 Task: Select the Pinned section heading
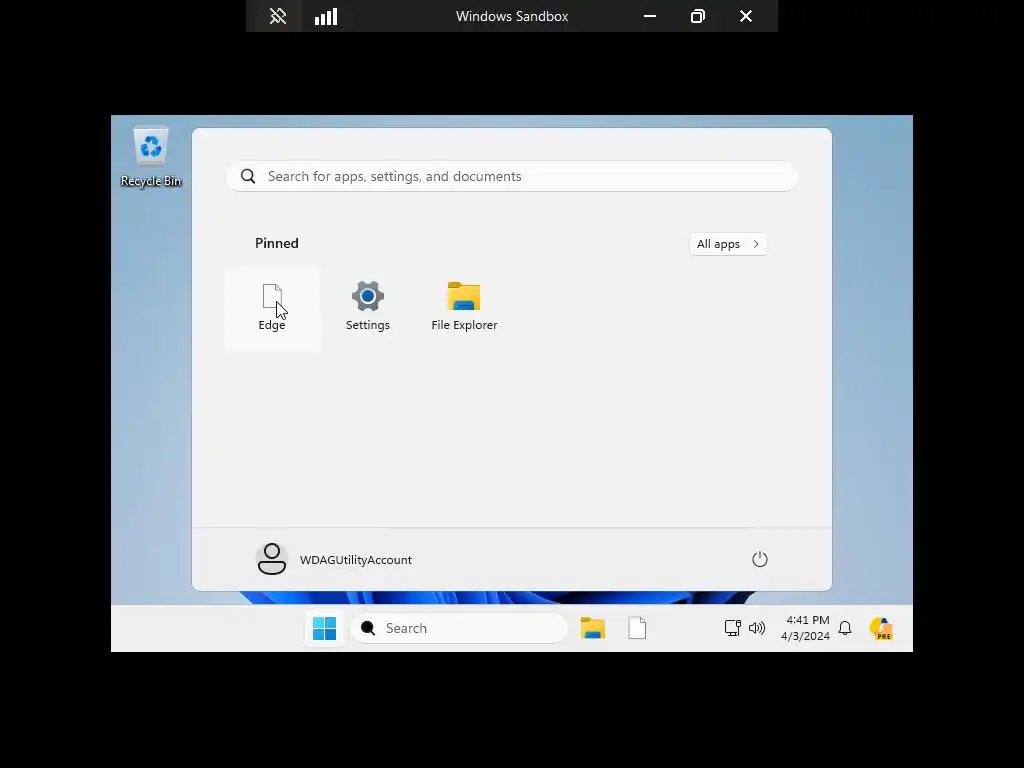click(x=277, y=244)
